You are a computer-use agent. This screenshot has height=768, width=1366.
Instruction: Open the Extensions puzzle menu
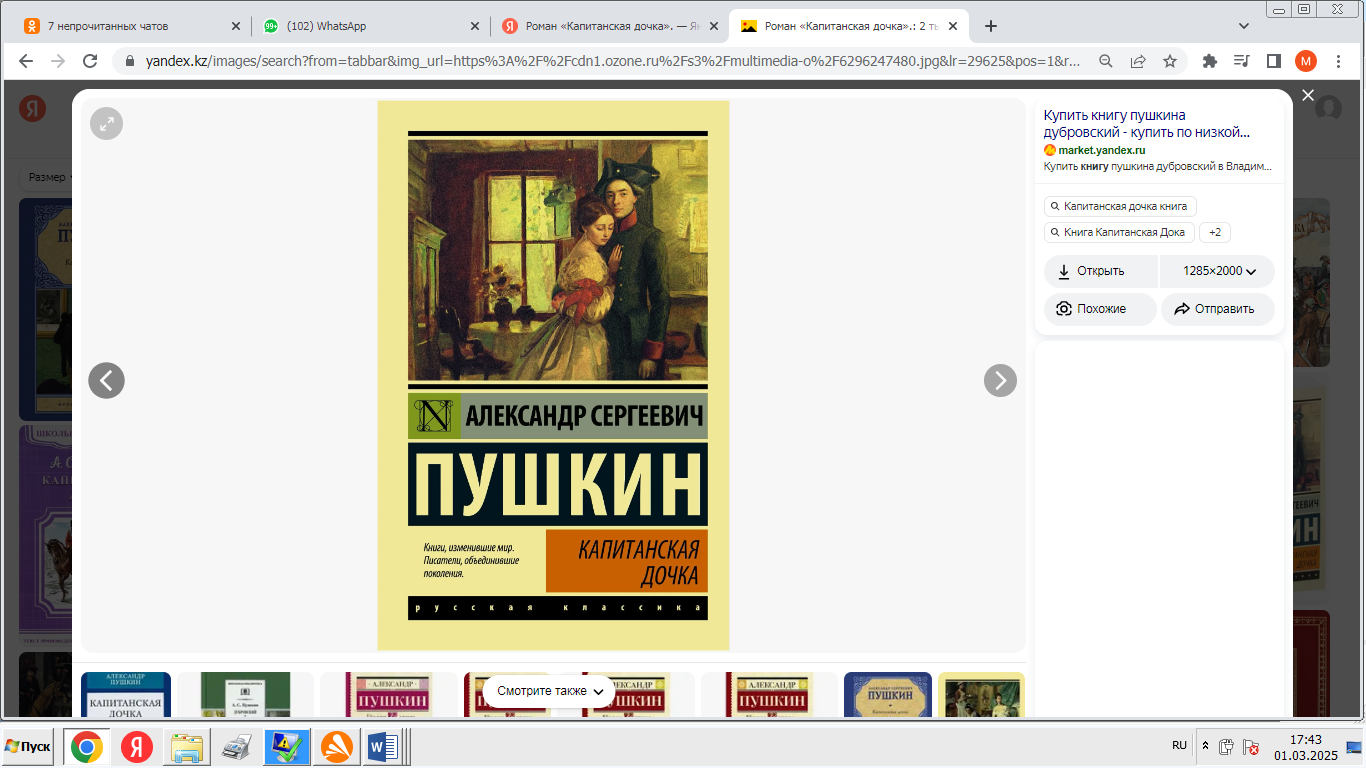click(x=1210, y=61)
